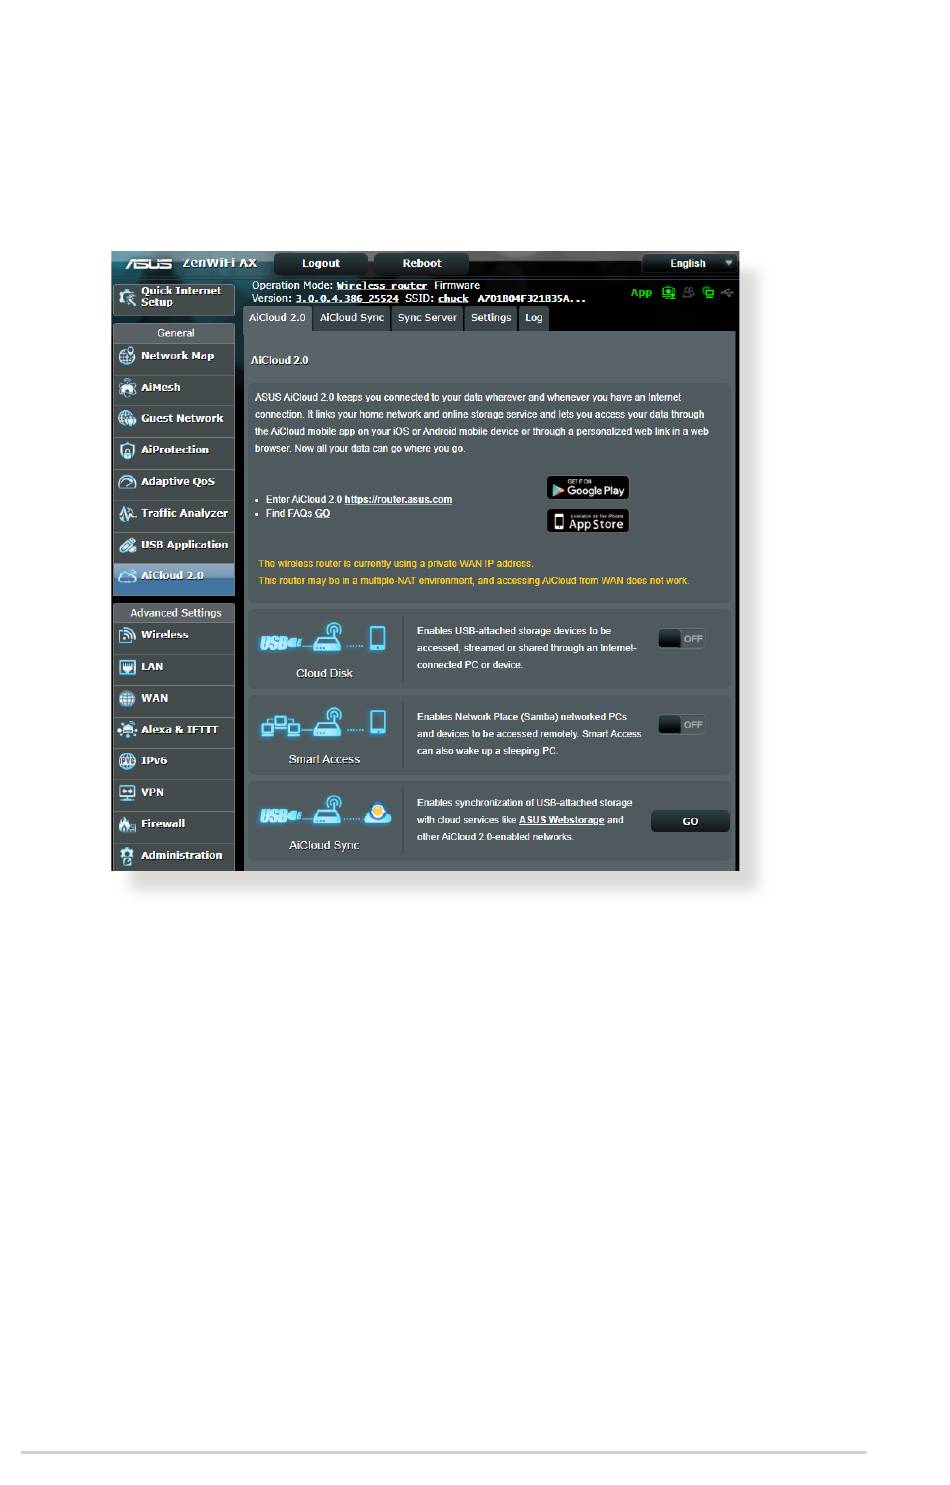Click the firmware version 3.0.0.4.386_25524 link

[347, 299]
